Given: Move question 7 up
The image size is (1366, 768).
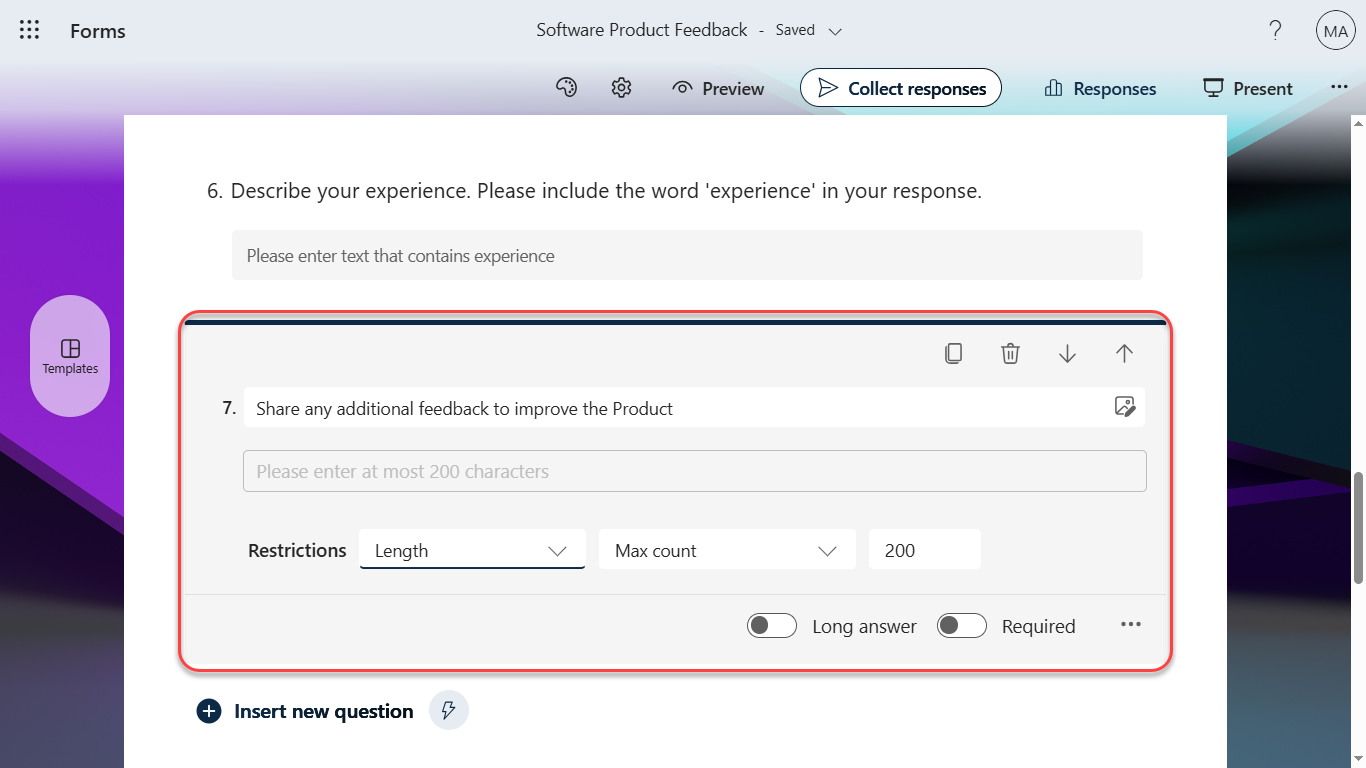Looking at the screenshot, I should (x=1124, y=353).
